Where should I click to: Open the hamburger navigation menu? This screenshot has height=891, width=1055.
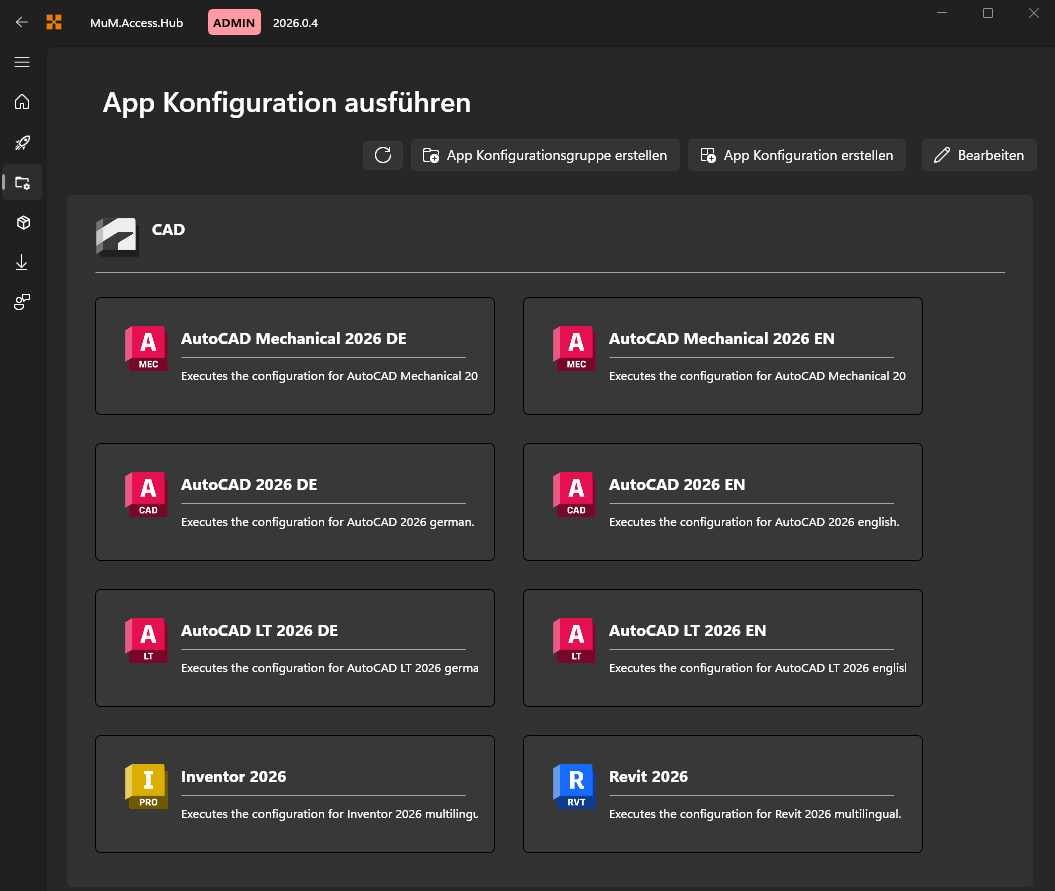(21, 62)
